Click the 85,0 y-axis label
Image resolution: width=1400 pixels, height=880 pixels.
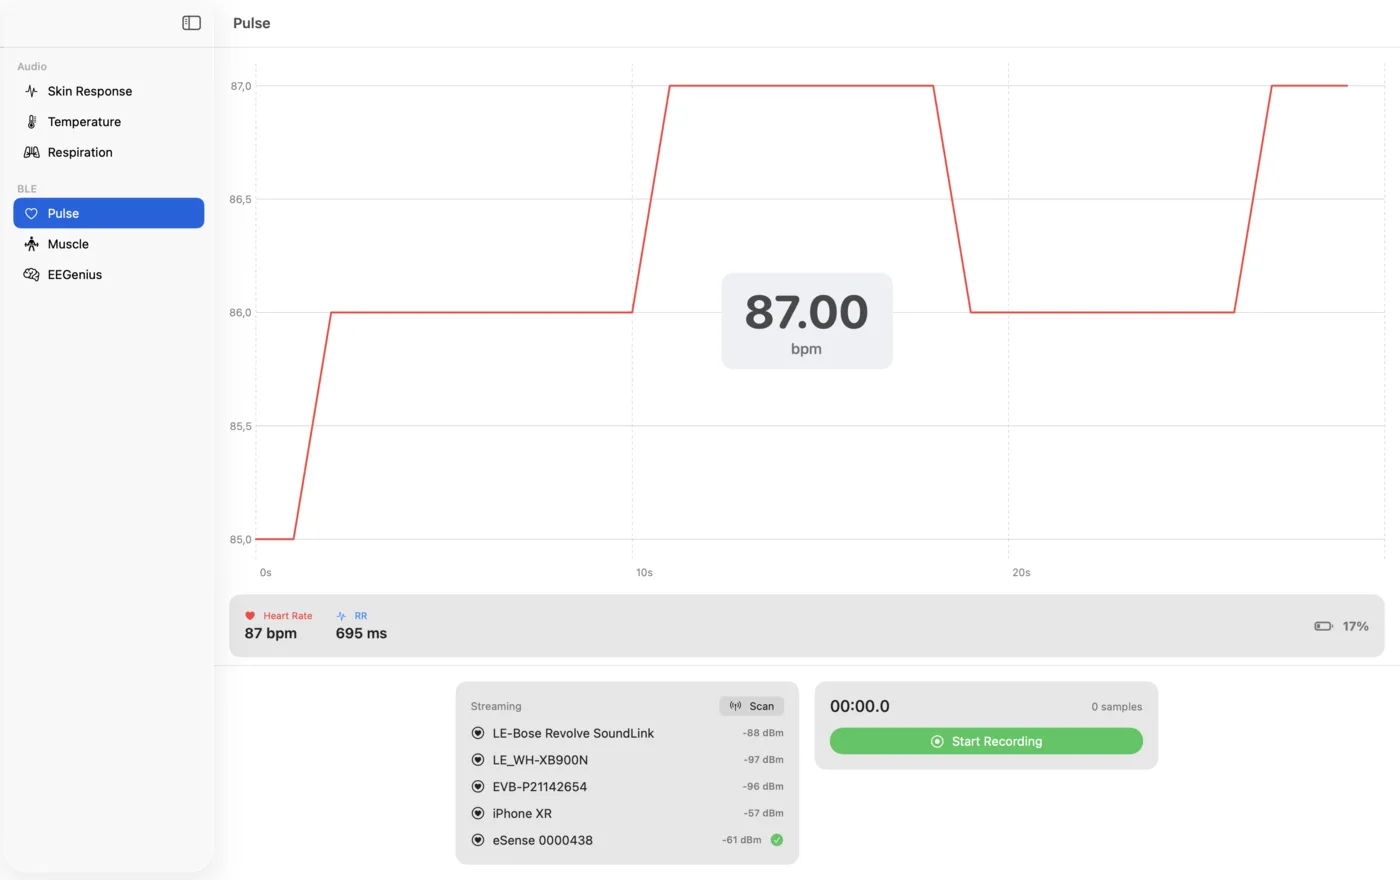(241, 540)
